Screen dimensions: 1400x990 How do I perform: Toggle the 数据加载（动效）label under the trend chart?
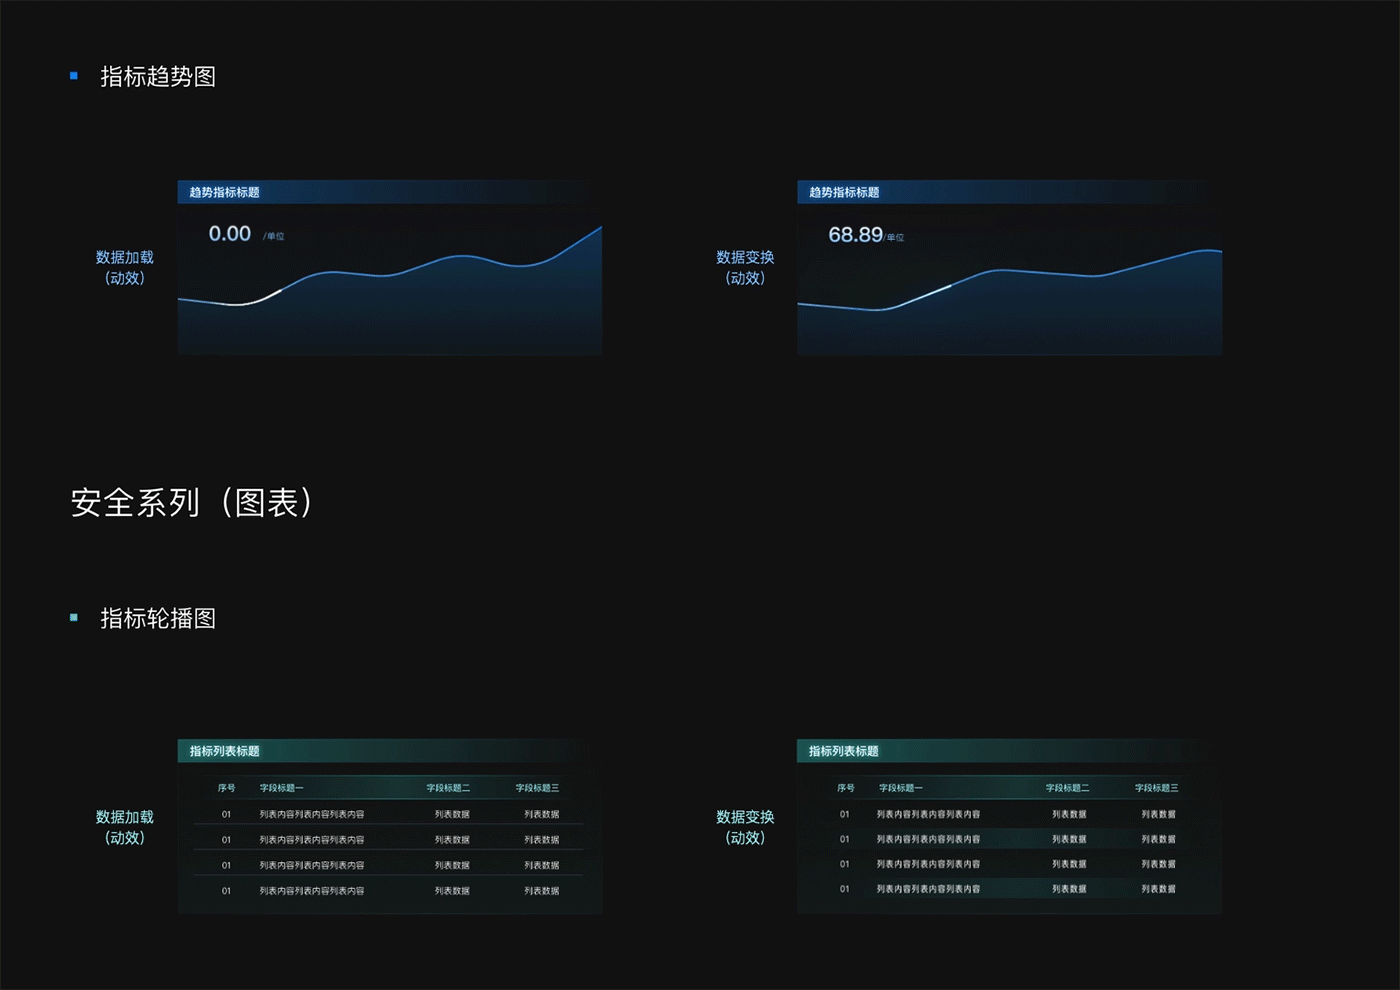123,267
